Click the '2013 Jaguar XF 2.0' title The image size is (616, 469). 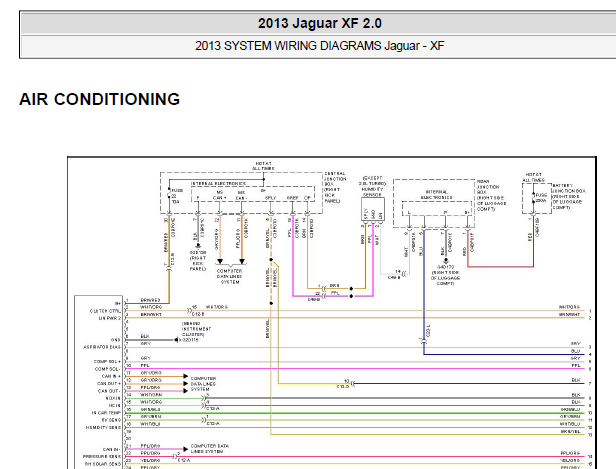319,23
